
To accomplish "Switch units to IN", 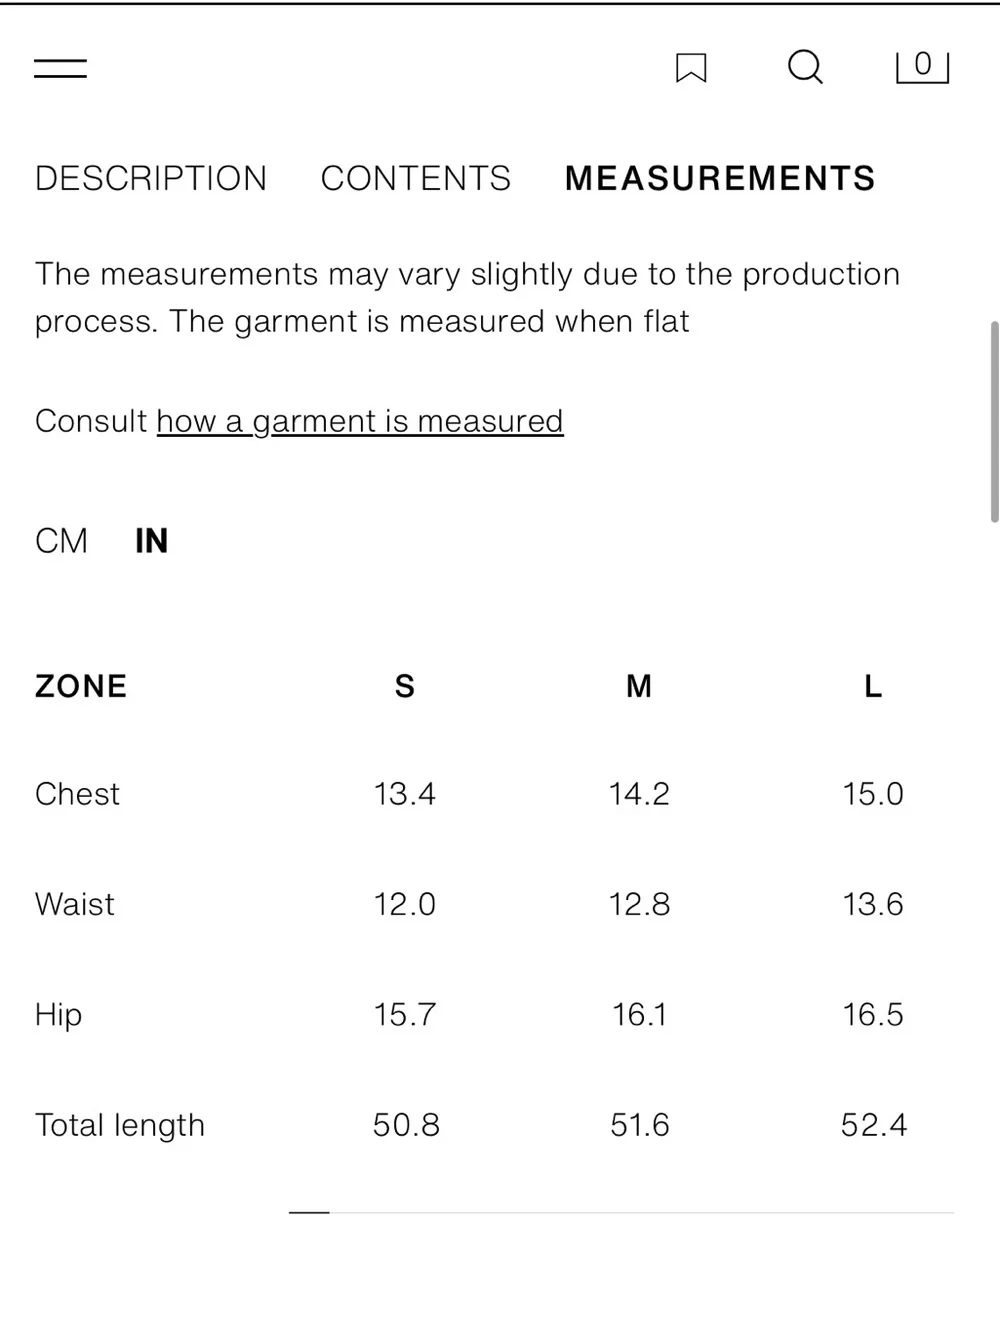I will (152, 541).
